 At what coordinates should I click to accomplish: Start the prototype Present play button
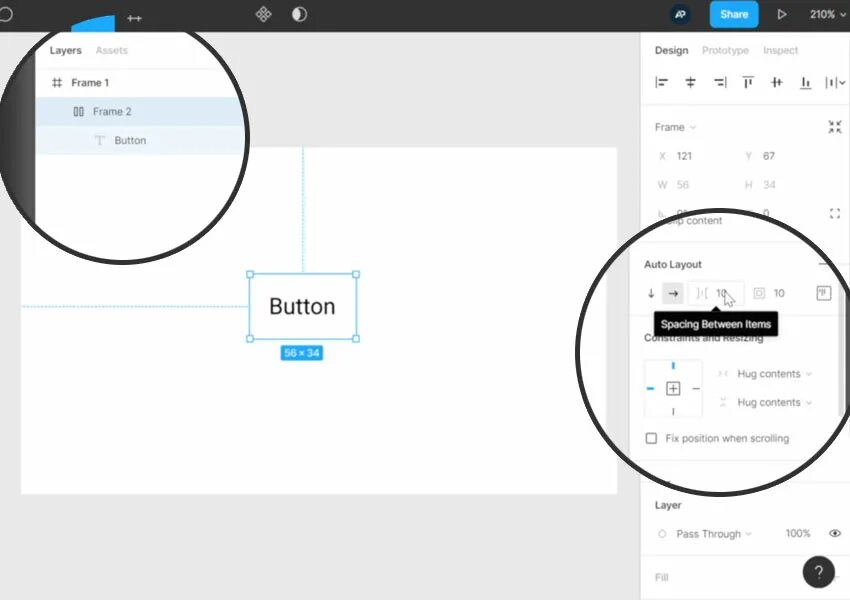[x=781, y=15]
